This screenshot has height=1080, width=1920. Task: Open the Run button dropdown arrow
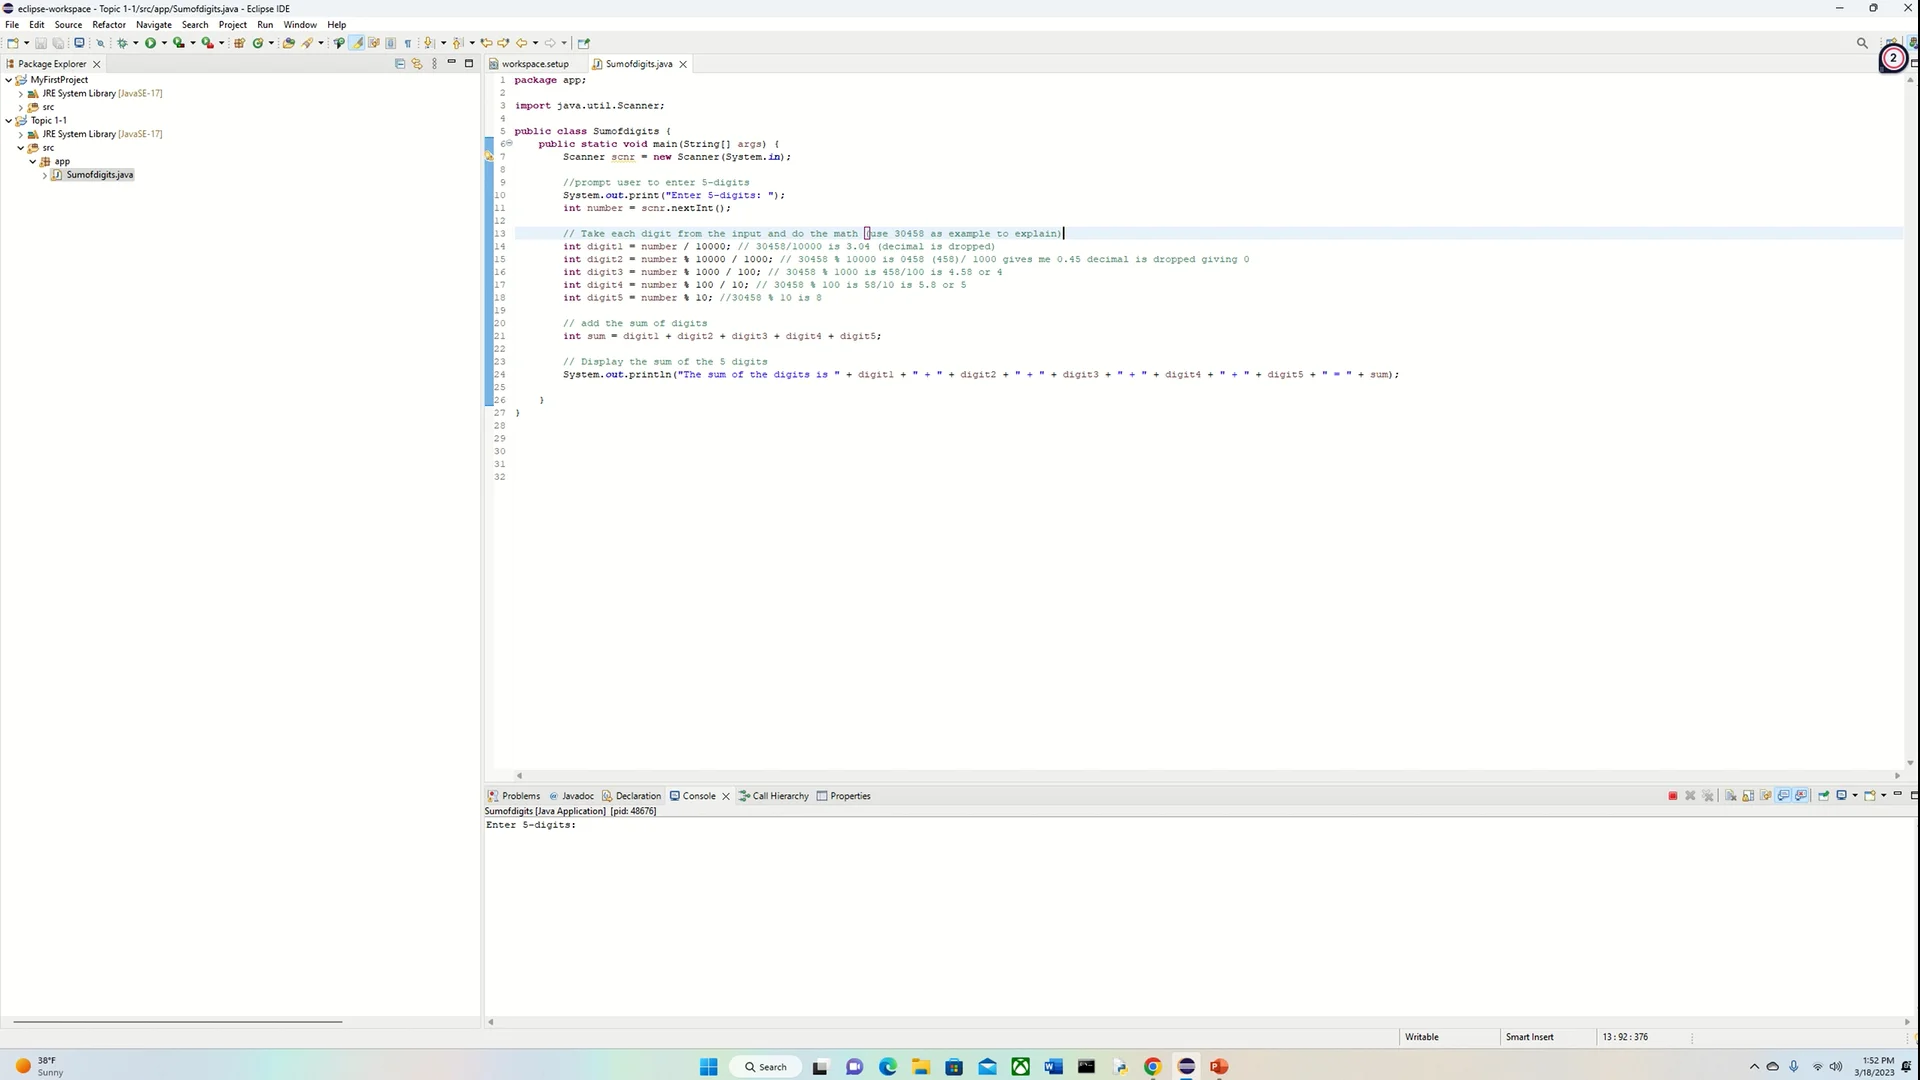(164, 43)
